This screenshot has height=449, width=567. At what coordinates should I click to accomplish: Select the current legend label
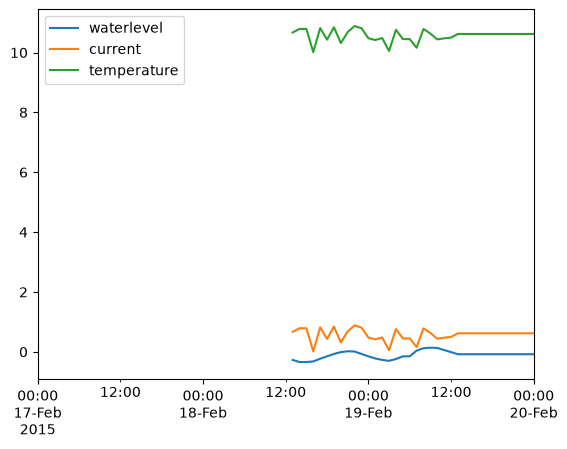click(115, 49)
